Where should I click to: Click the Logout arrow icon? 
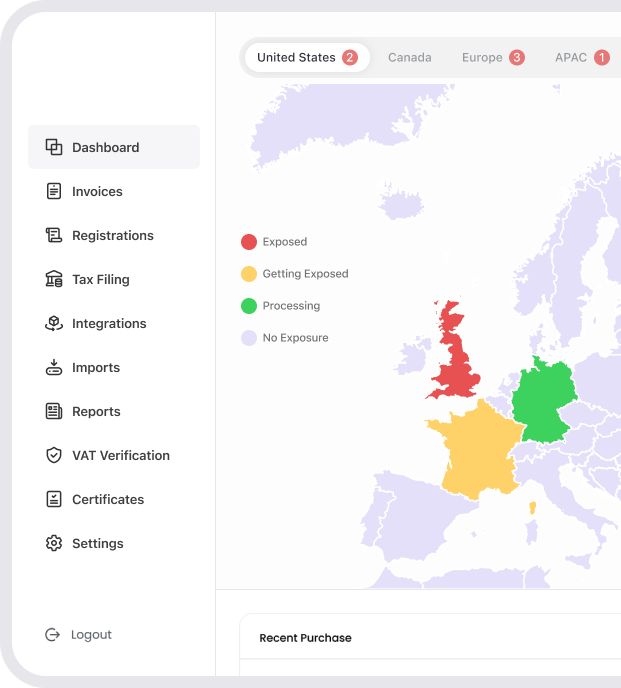point(53,634)
